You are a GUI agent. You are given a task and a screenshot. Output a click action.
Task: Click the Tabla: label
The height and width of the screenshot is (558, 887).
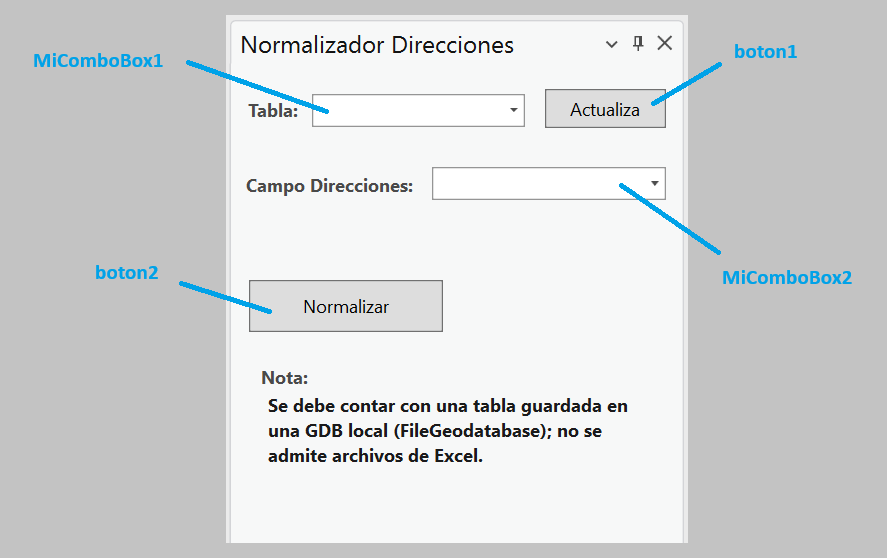[273, 111]
